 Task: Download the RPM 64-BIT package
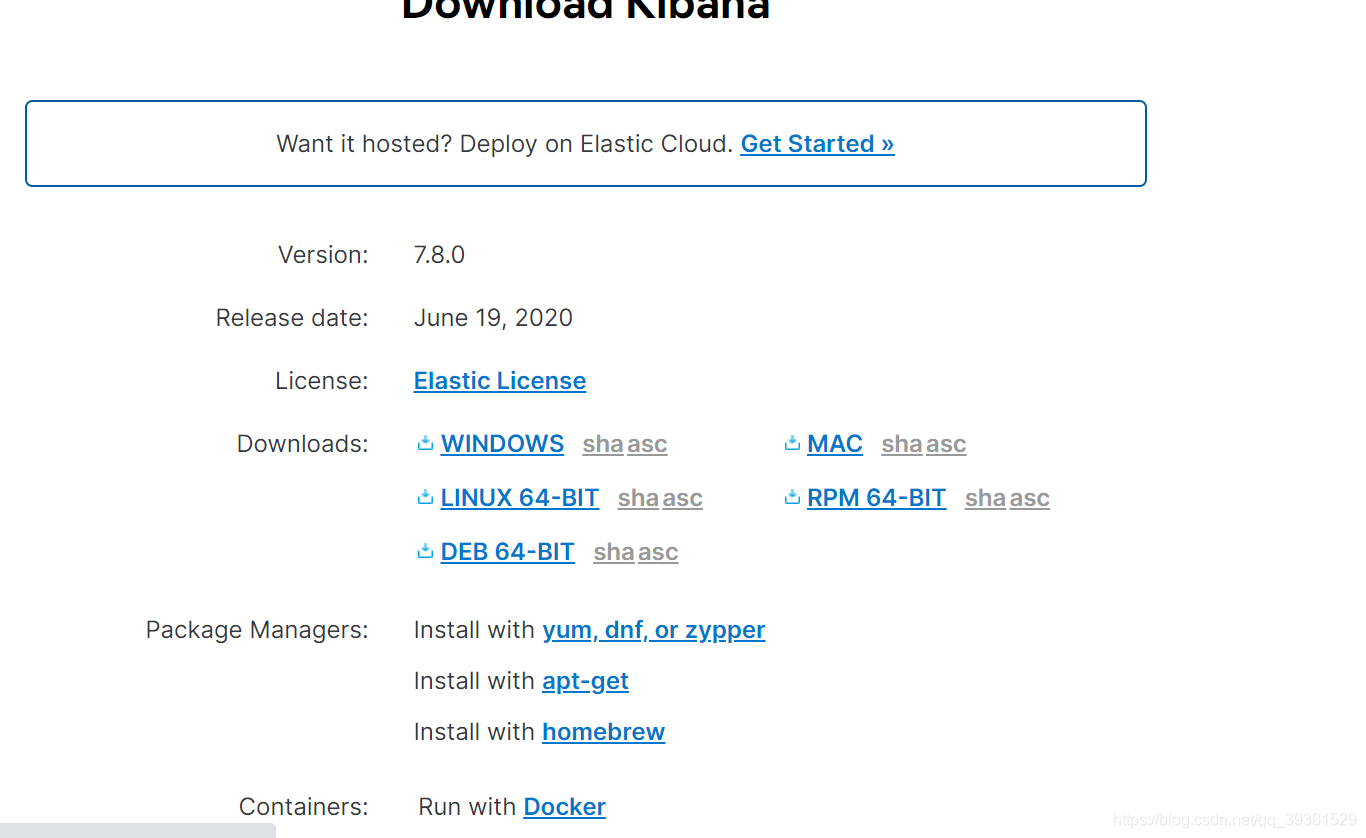pos(876,498)
